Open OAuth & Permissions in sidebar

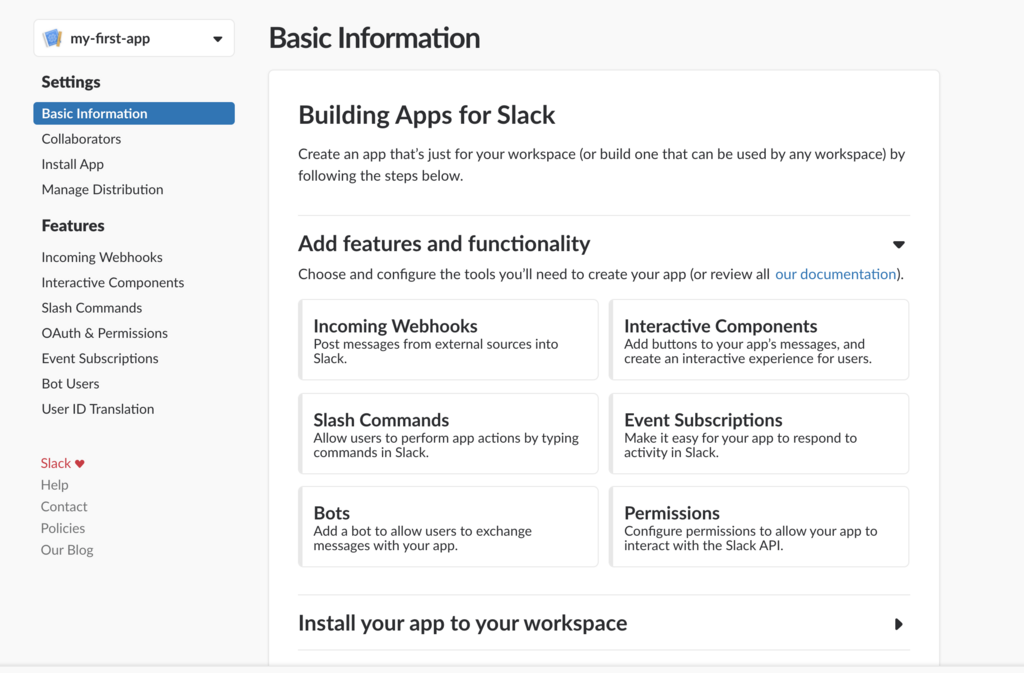click(104, 333)
